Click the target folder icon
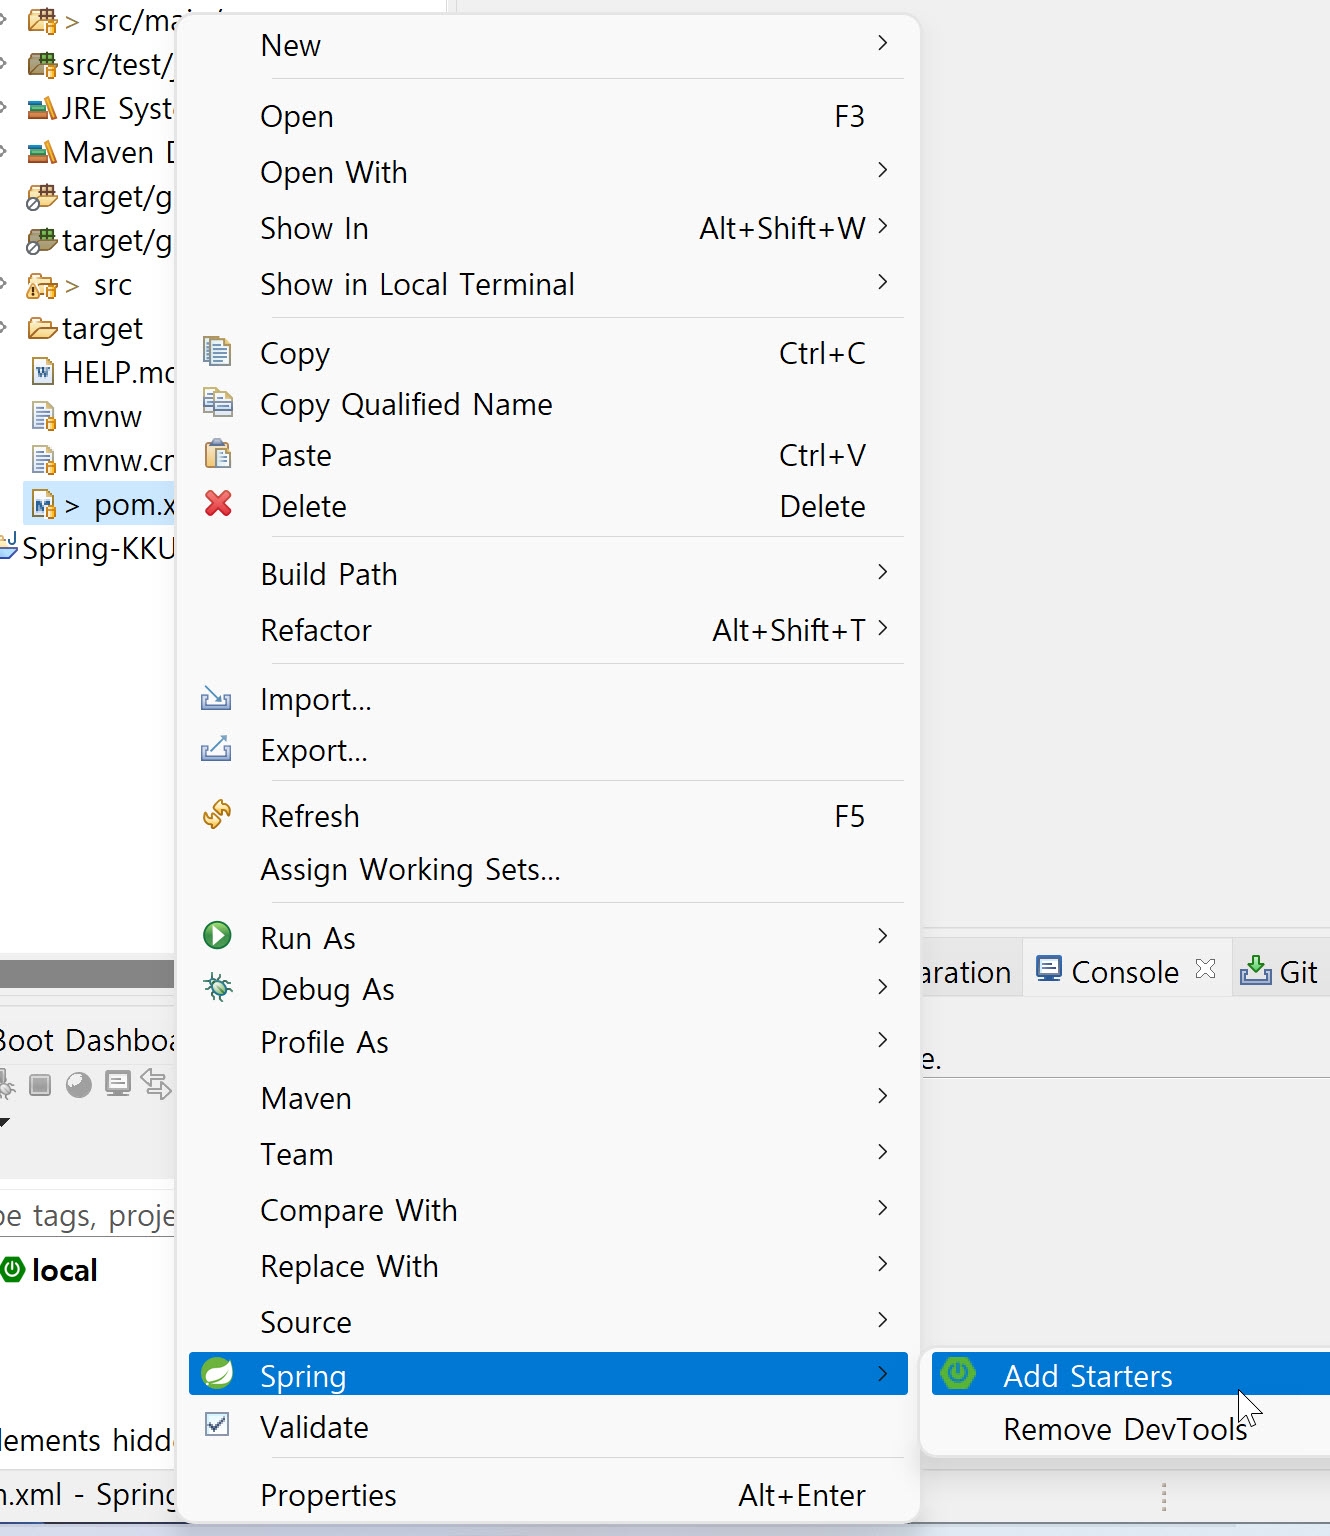The image size is (1330, 1536). click(43, 328)
